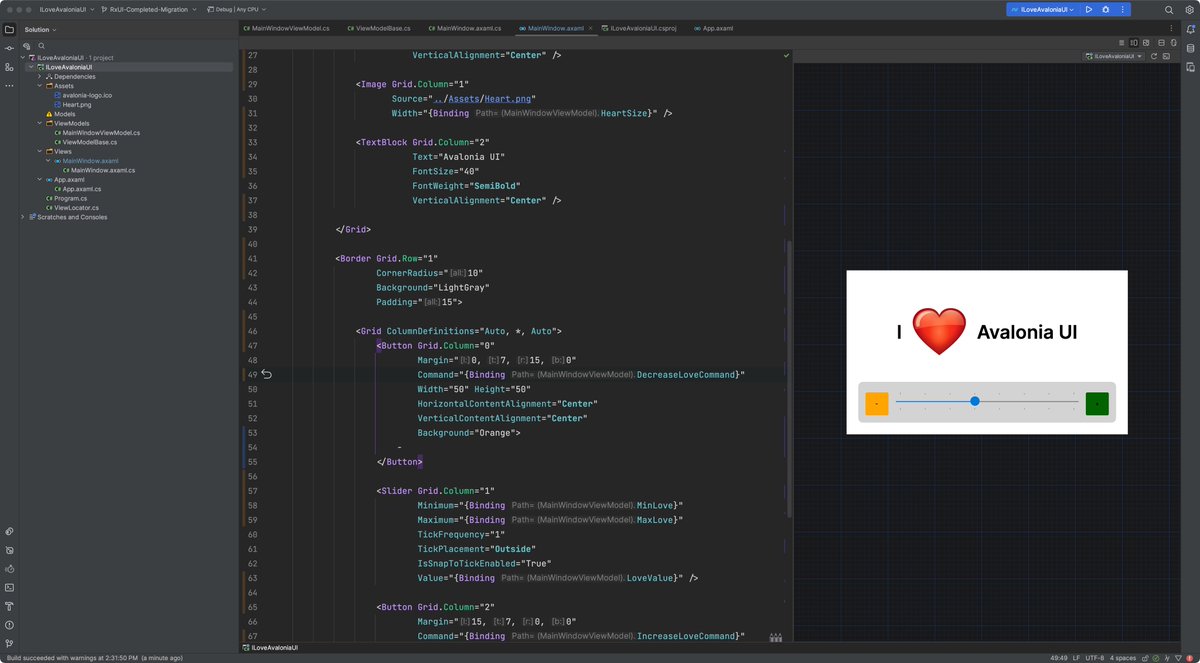
Task: Refresh the Avalonia previewer
Action: pos(1154,56)
